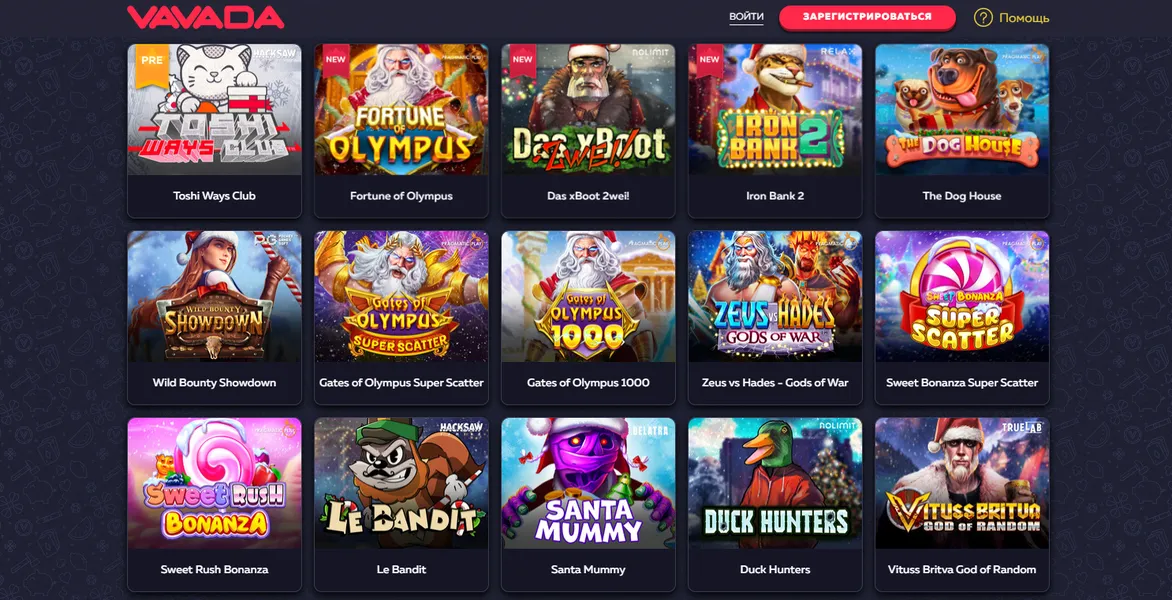Open the Помощь help link

[1024, 18]
